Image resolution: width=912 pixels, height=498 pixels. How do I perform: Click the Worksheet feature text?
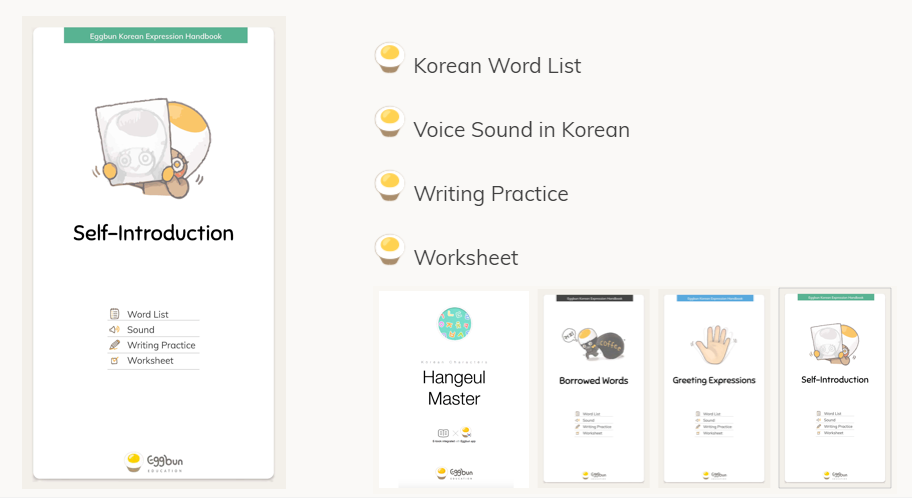click(x=466, y=258)
